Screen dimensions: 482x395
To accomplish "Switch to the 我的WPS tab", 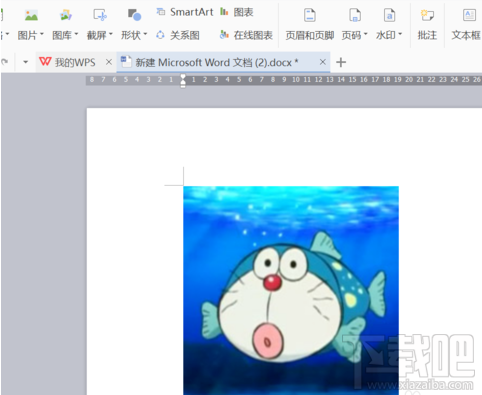I will (x=75, y=62).
